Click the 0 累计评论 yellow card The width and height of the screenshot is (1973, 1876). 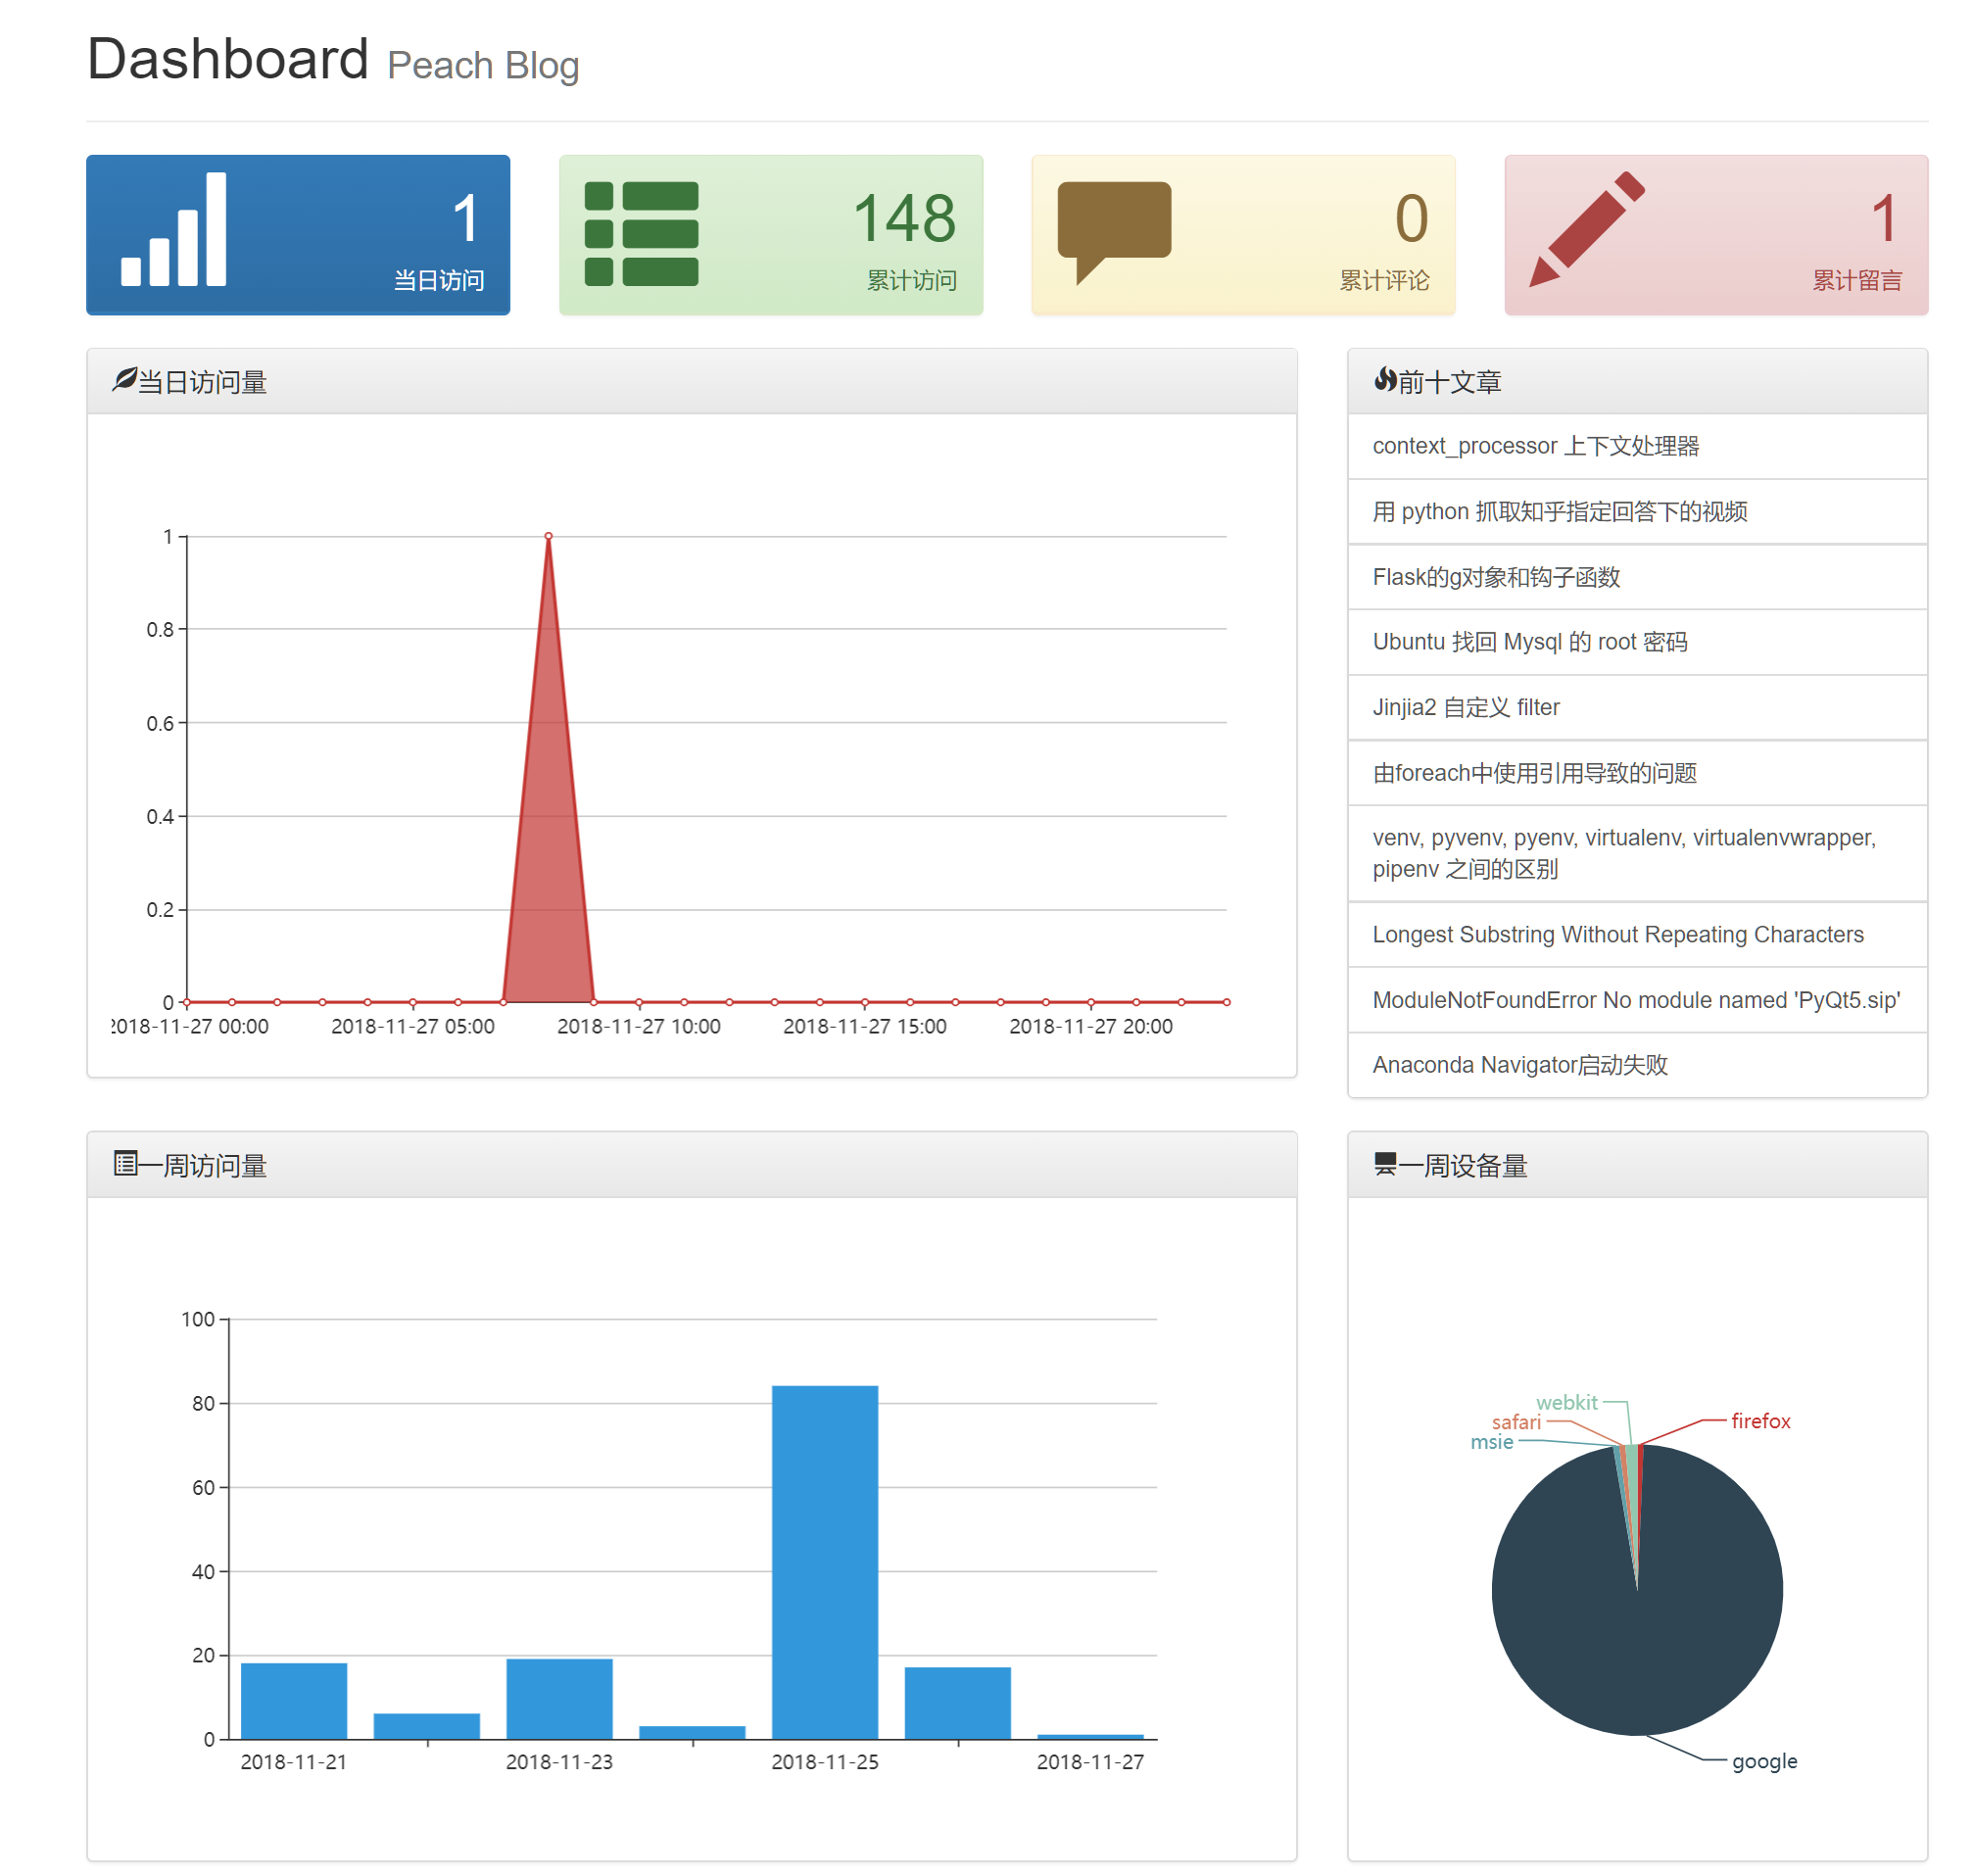1243,235
